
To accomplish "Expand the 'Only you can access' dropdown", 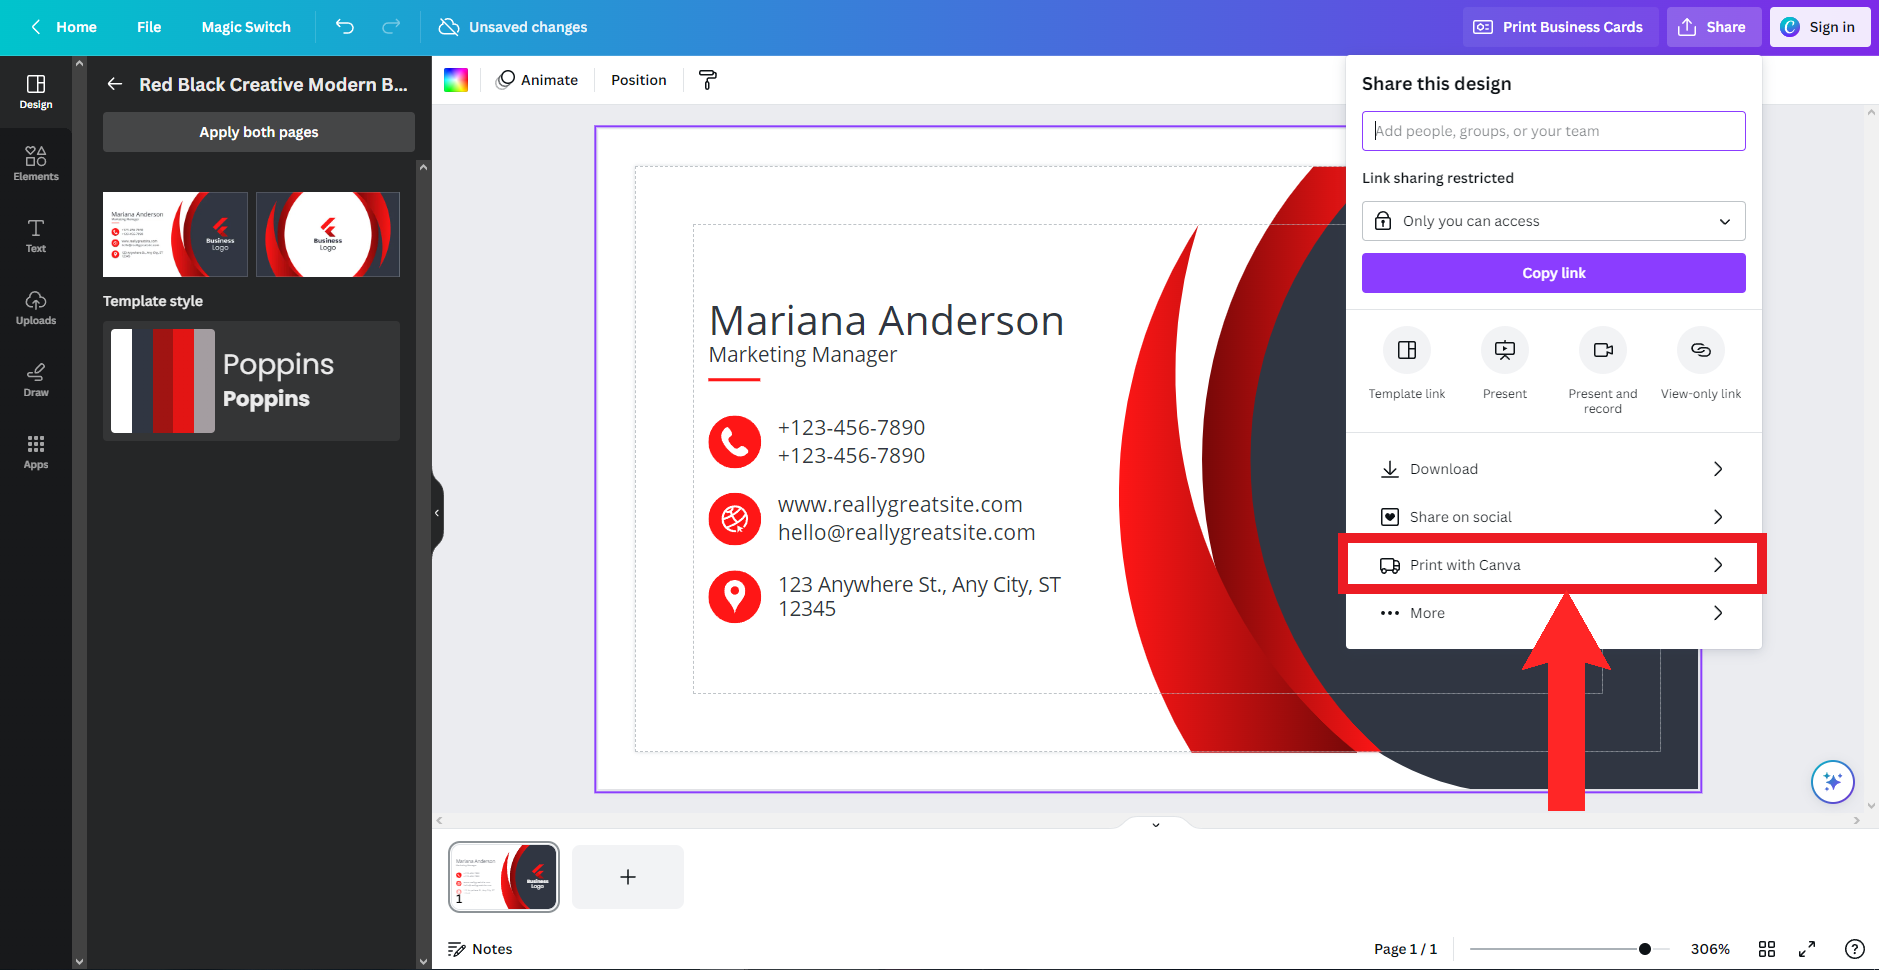I will click(1553, 221).
